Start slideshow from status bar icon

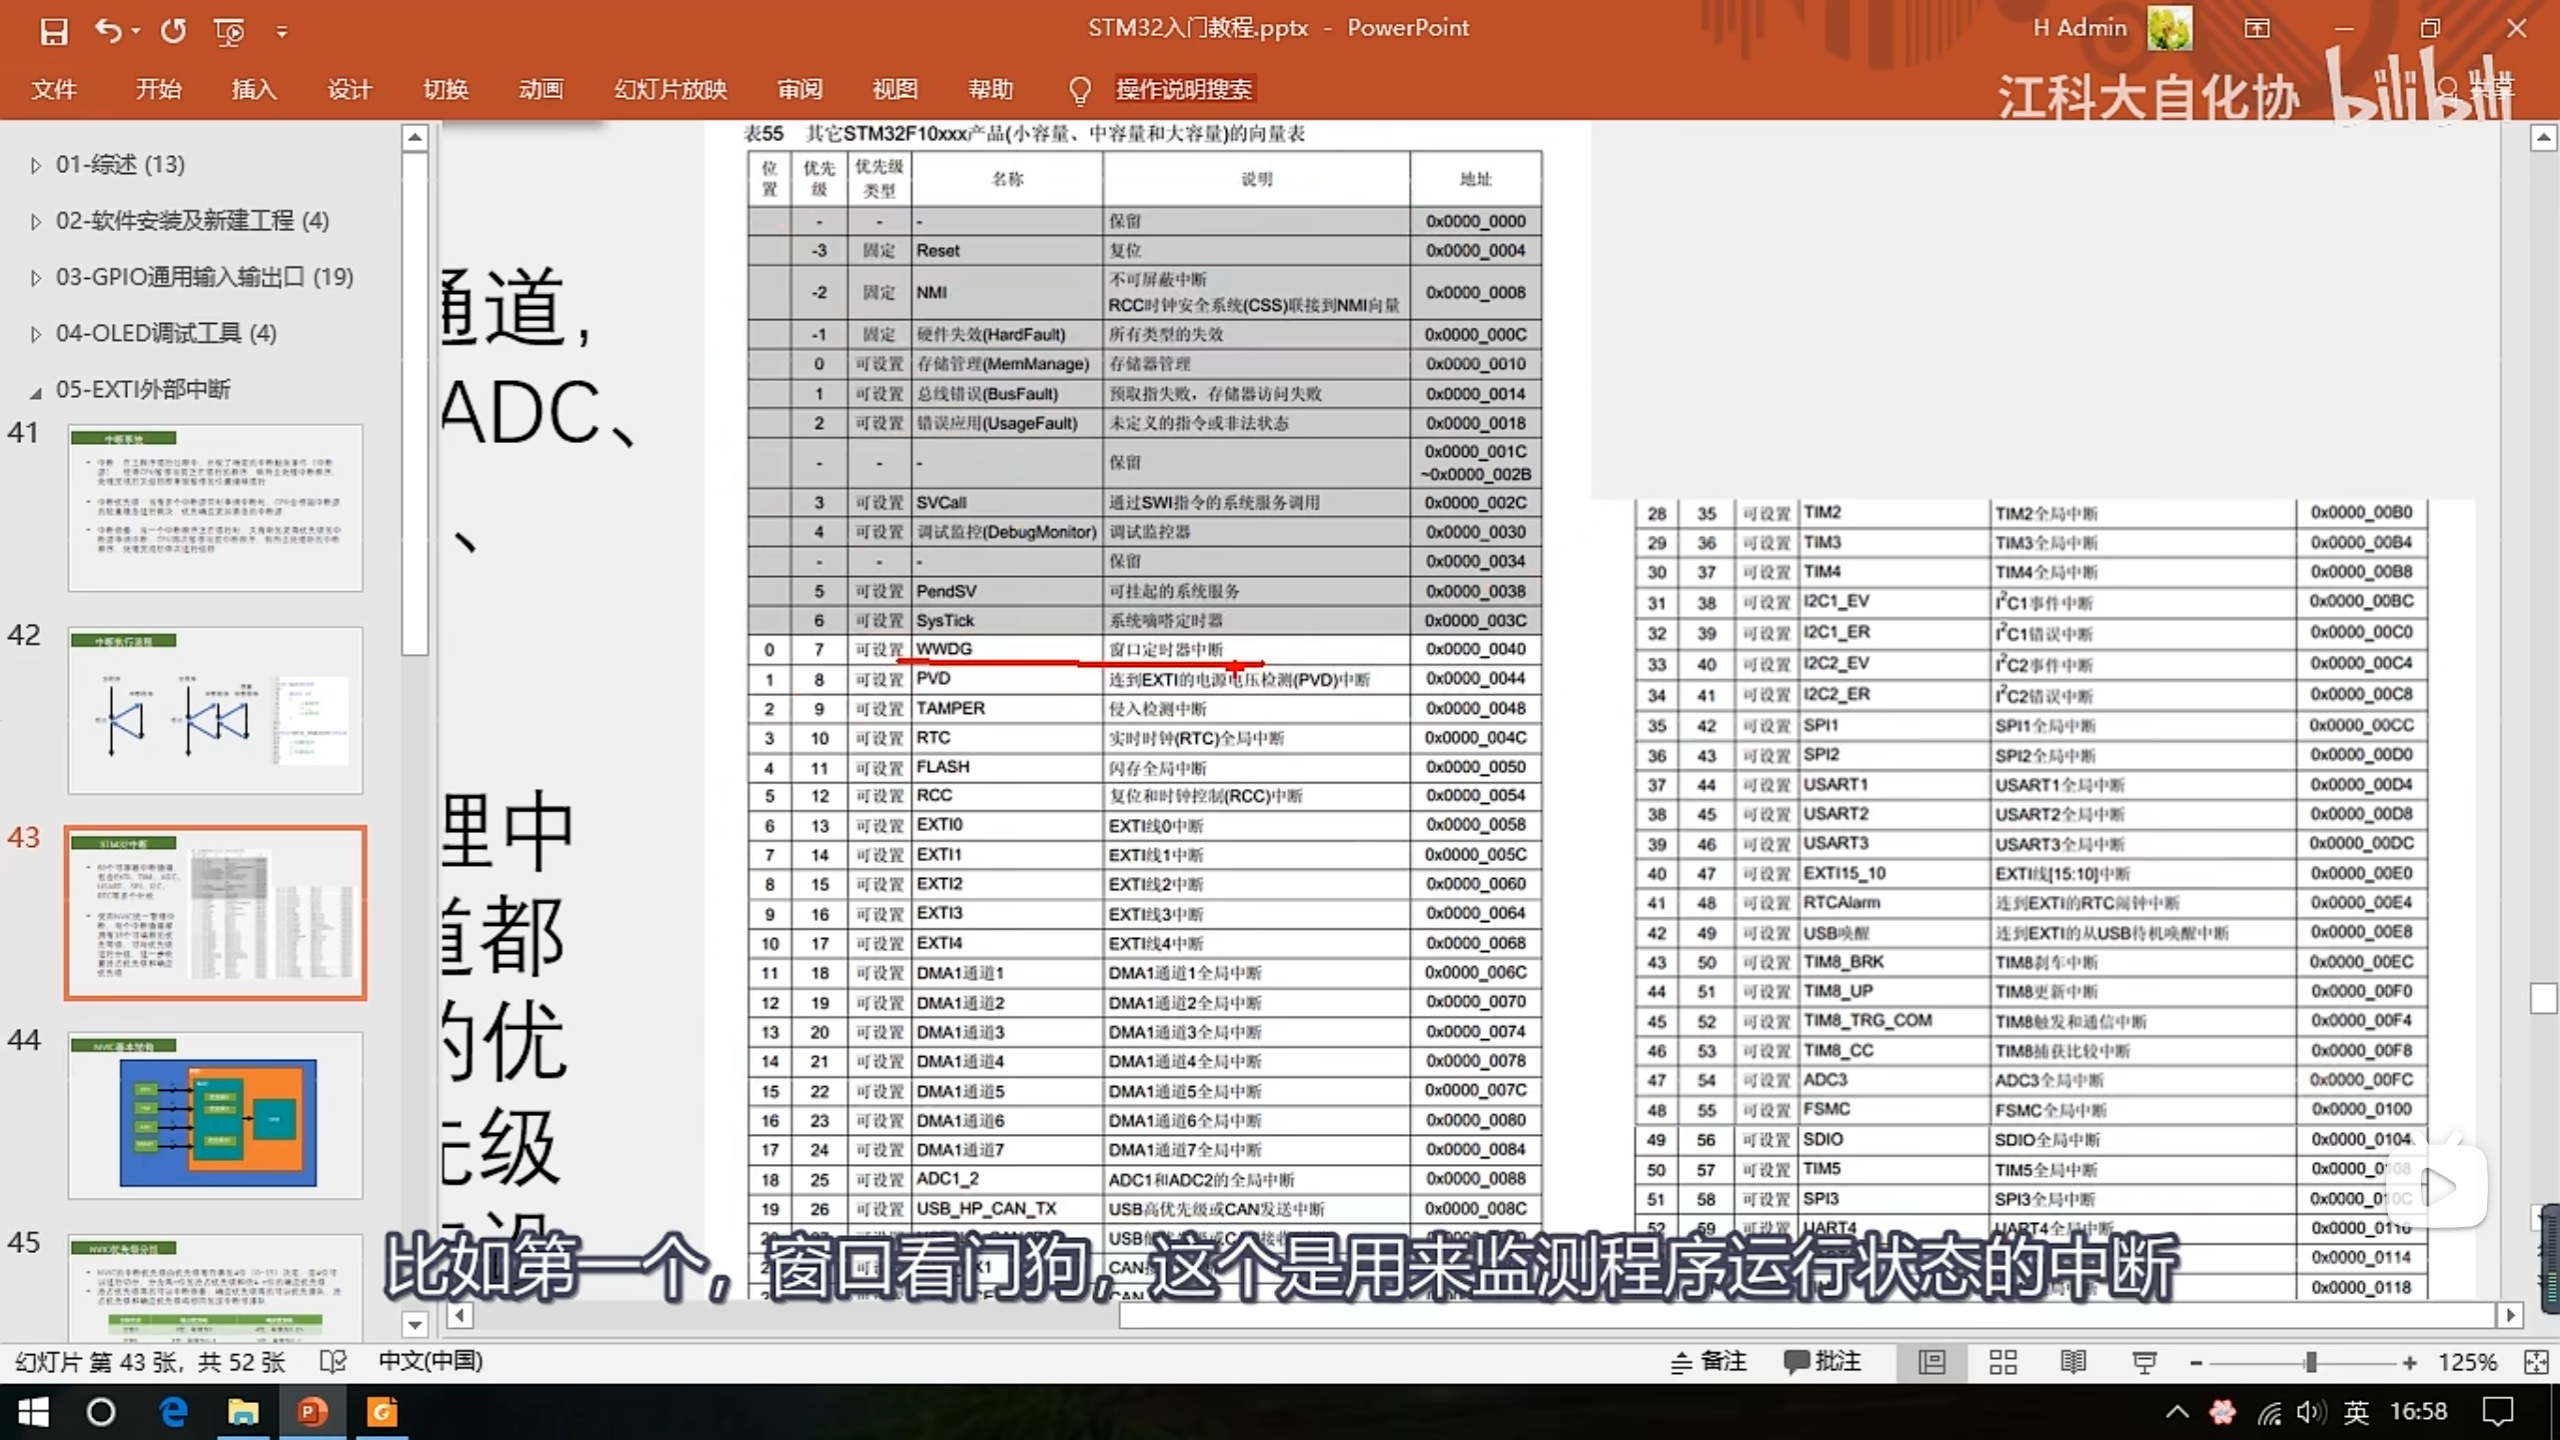click(x=2144, y=1361)
